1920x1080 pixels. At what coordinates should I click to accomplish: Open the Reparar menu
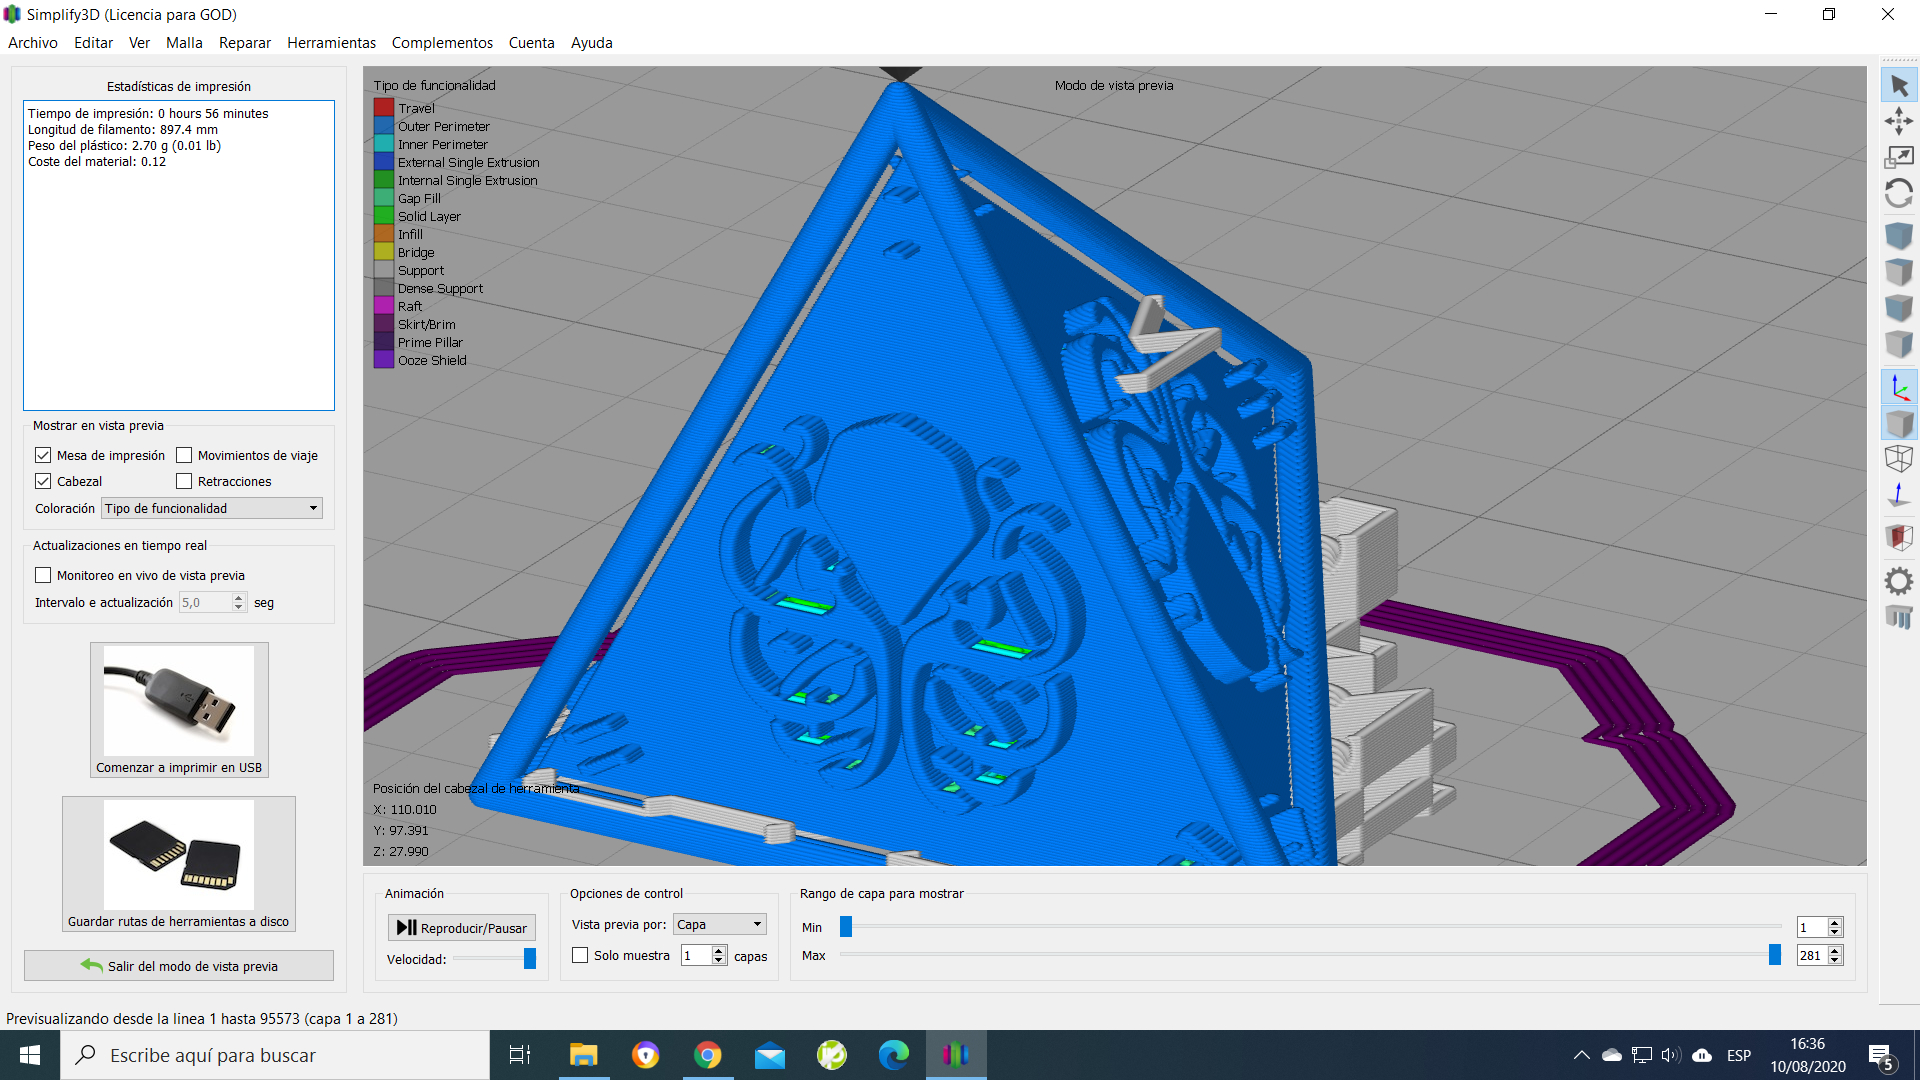(245, 43)
